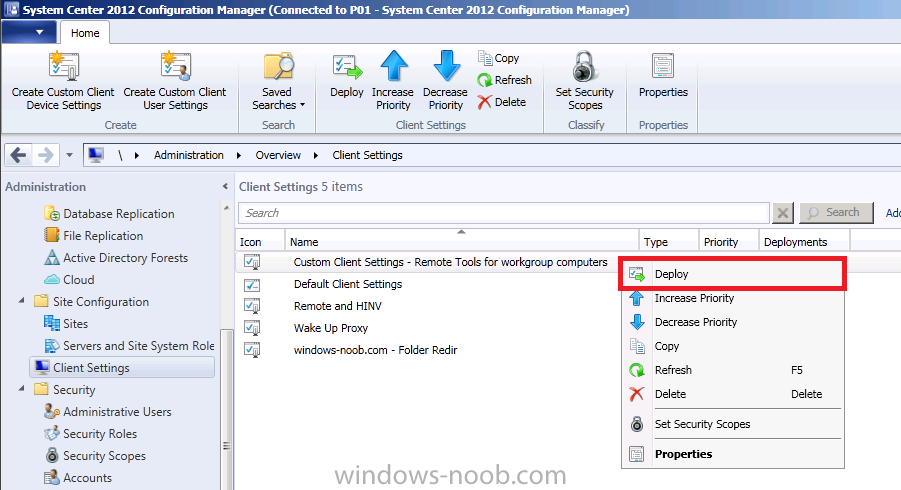Viewport: 901px width, 490px height.
Task: Choose Increase Priority from context menu
Action: pos(732,298)
